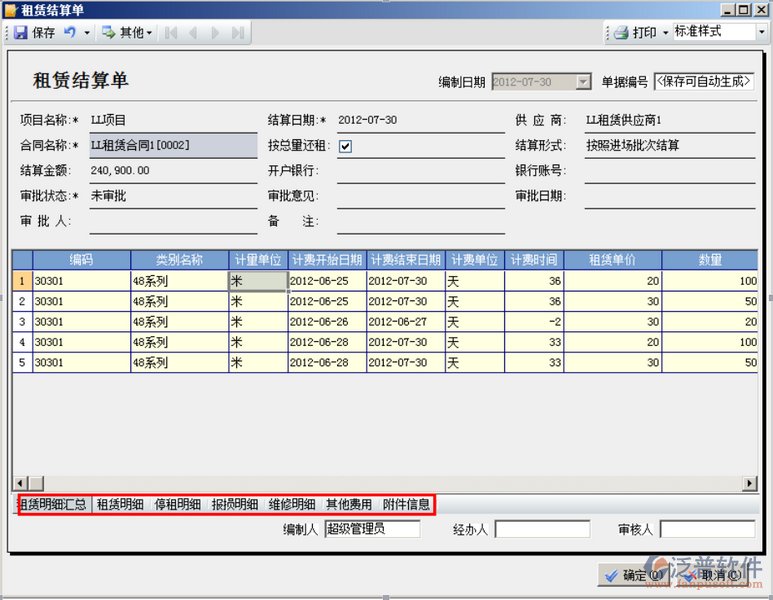The image size is (773, 600).
Task: Switch to the 租赁明细 tab
Action: point(119,505)
